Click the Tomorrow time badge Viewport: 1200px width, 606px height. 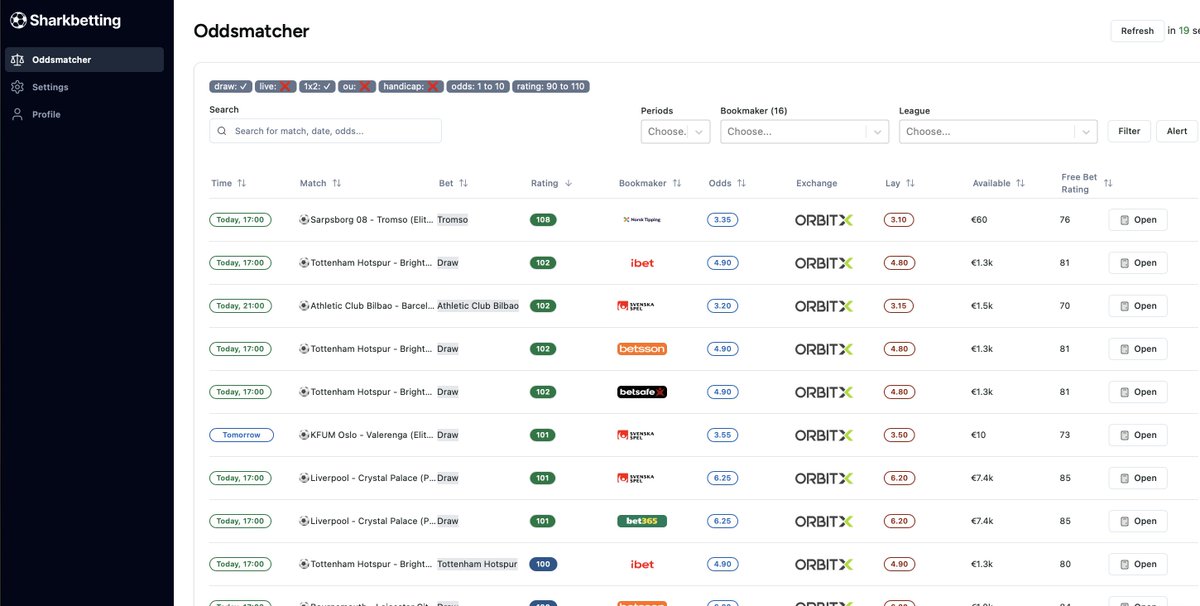tap(241, 435)
